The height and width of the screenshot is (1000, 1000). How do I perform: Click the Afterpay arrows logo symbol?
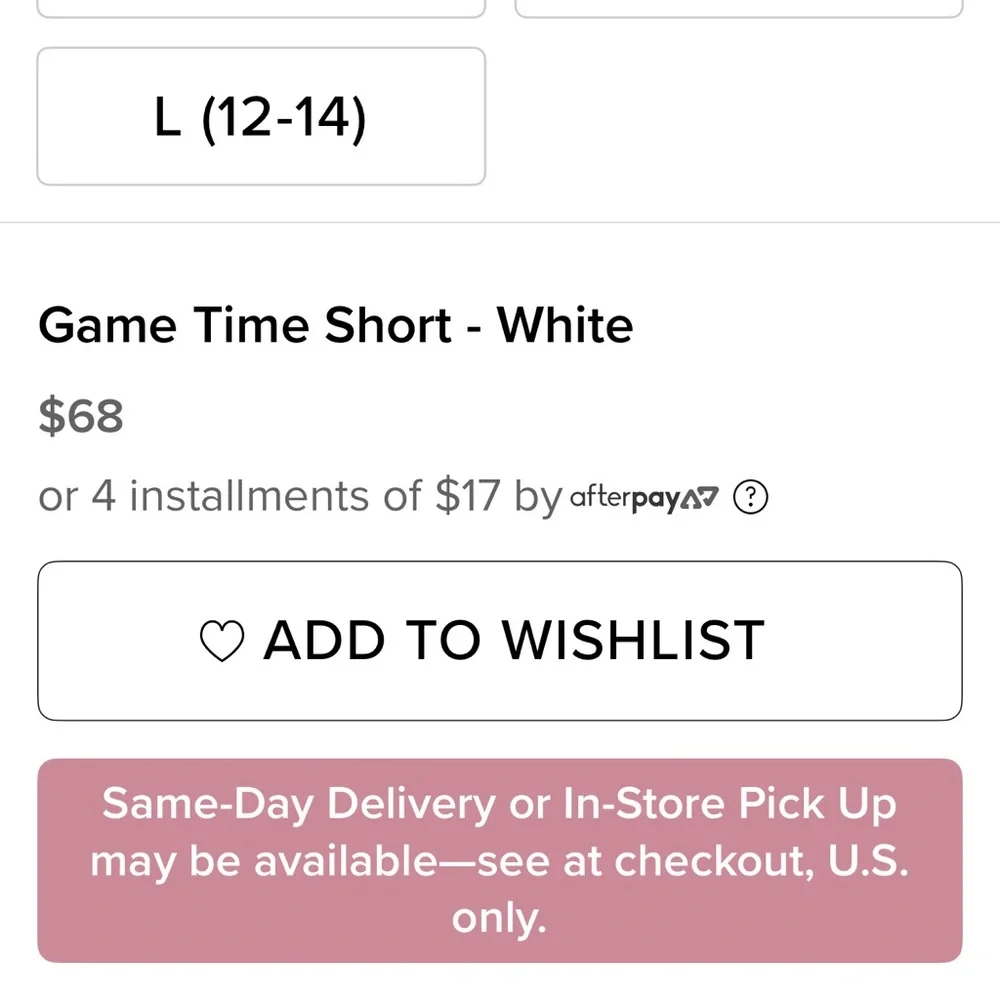click(x=700, y=497)
